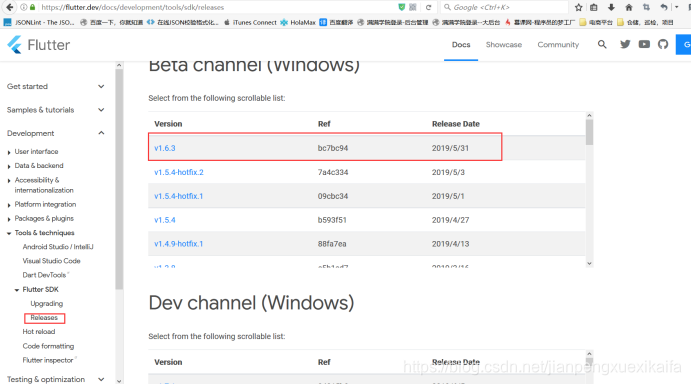691x385 pixels.
Task: Click the beta list scroll down arrow
Action: click(589, 263)
